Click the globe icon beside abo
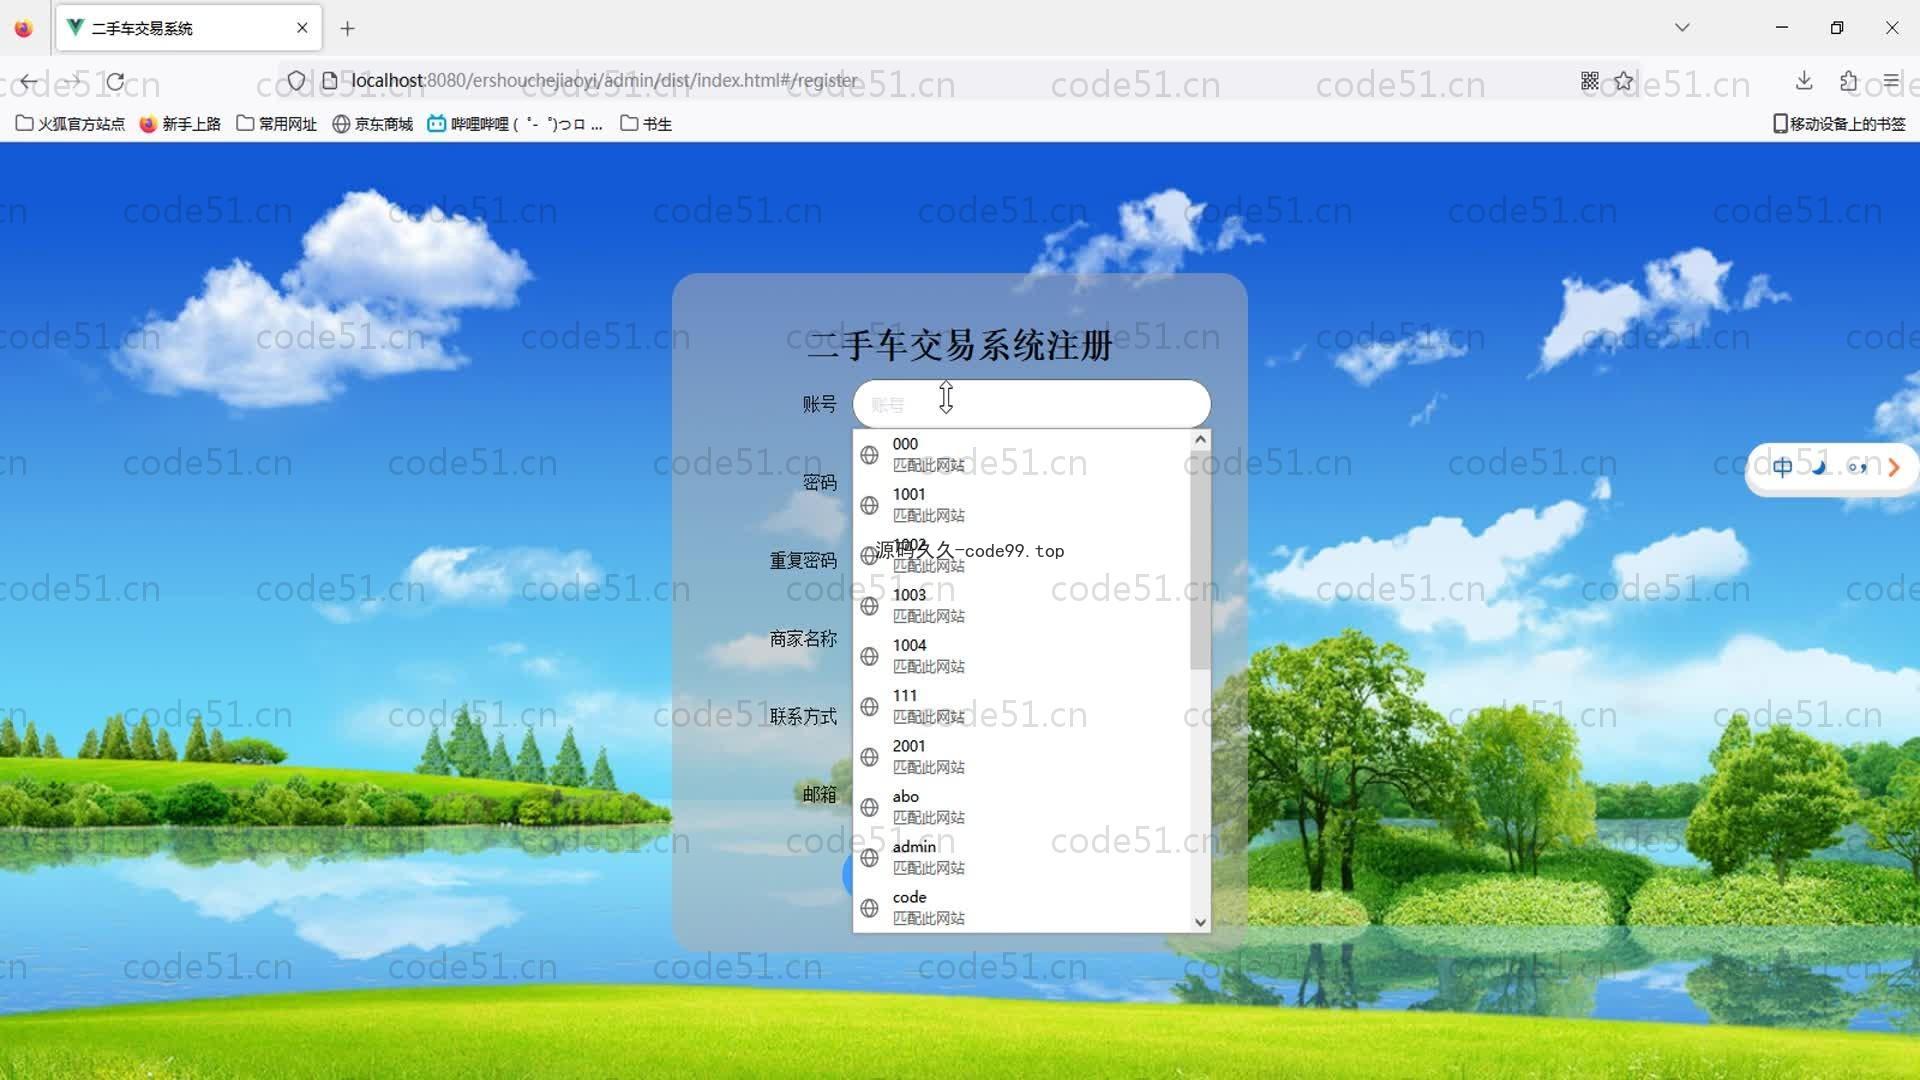 [x=869, y=807]
